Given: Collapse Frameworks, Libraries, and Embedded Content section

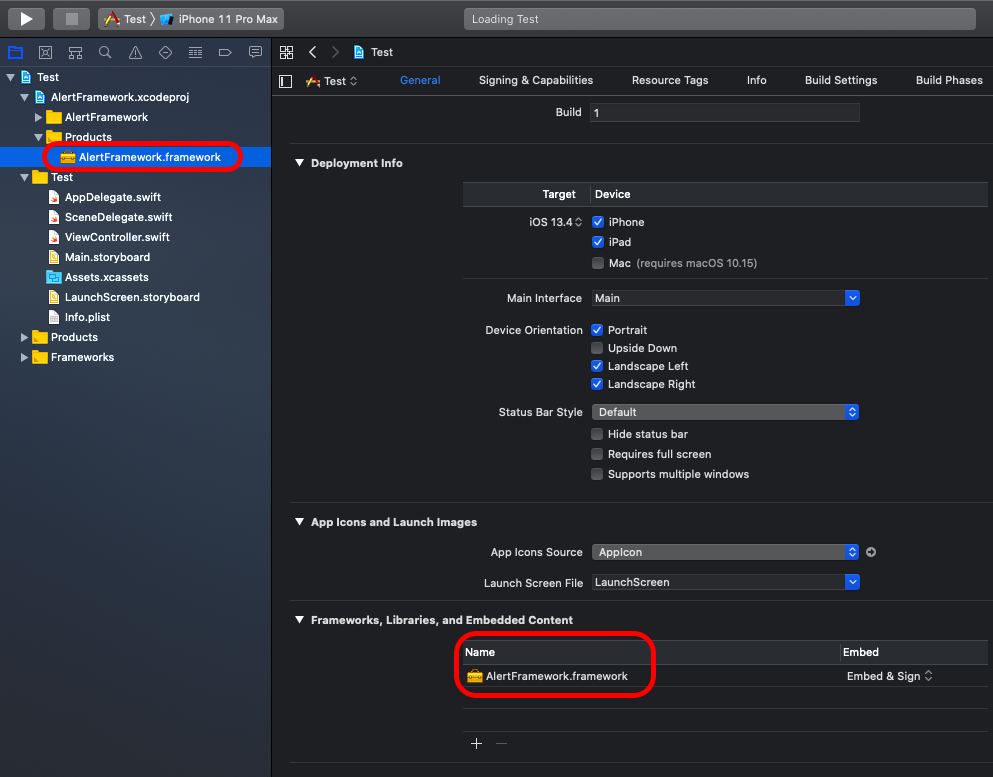Looking at the screenshot, I should (300, 620).
